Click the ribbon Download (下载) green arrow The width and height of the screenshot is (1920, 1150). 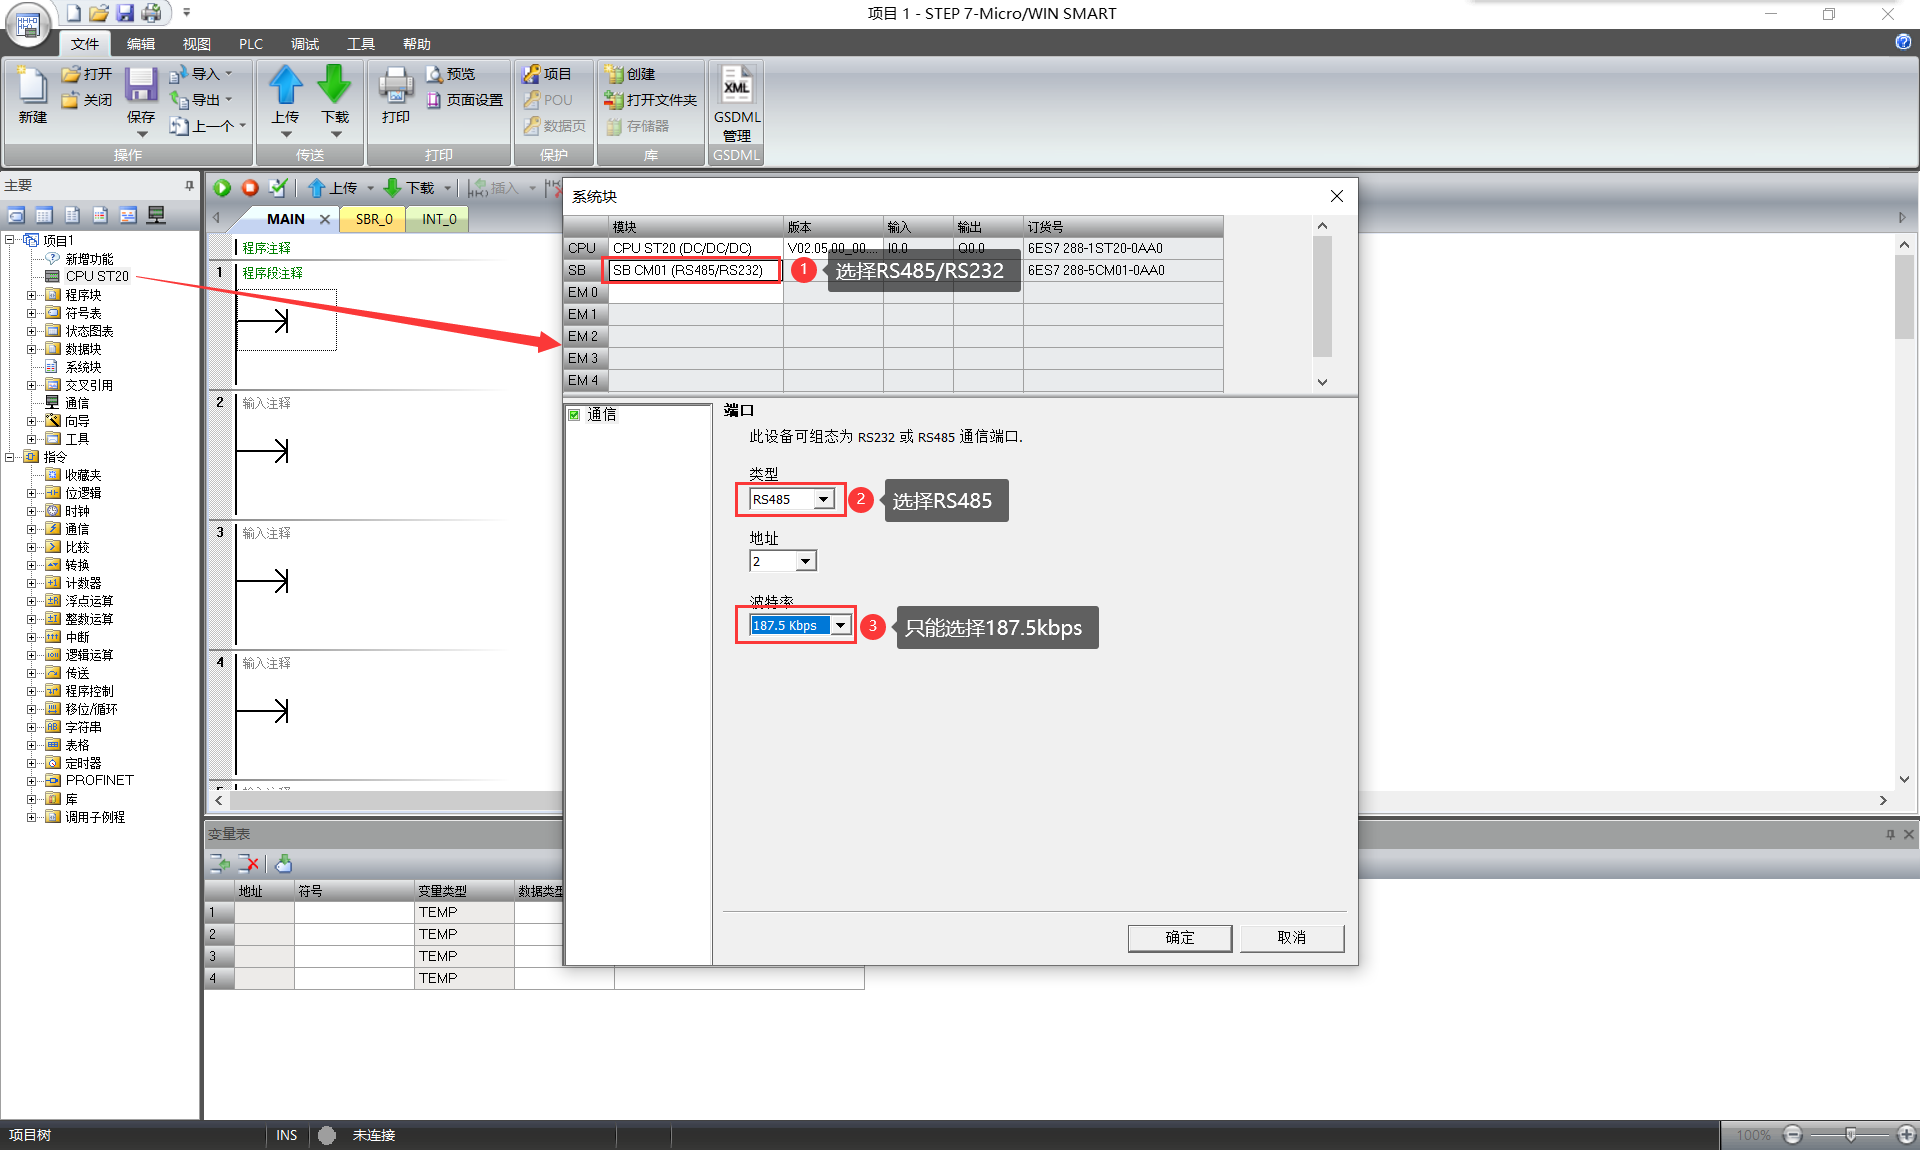tap(334, 85)
